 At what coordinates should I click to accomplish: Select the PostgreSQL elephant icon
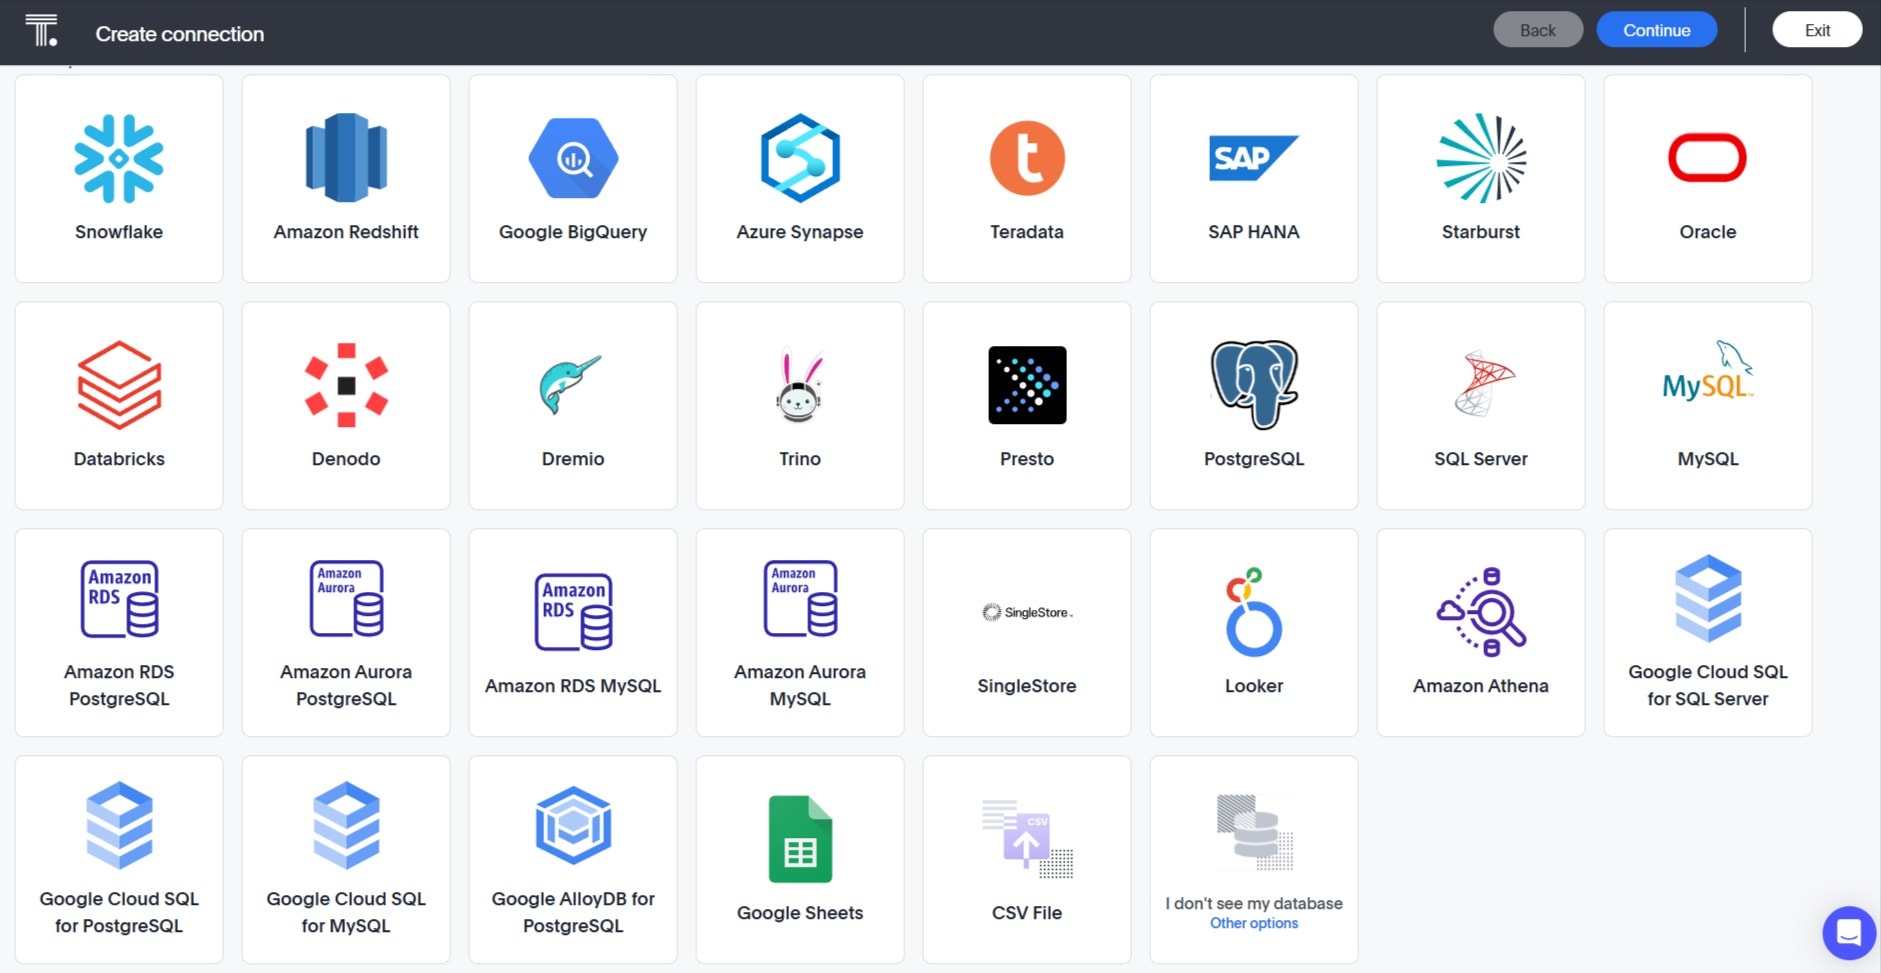1254,385
